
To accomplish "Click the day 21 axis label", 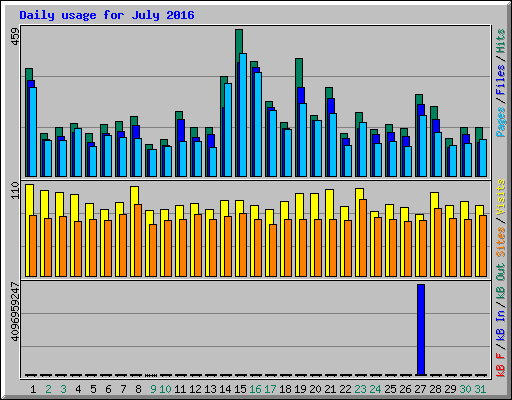I will pos(330,389).
